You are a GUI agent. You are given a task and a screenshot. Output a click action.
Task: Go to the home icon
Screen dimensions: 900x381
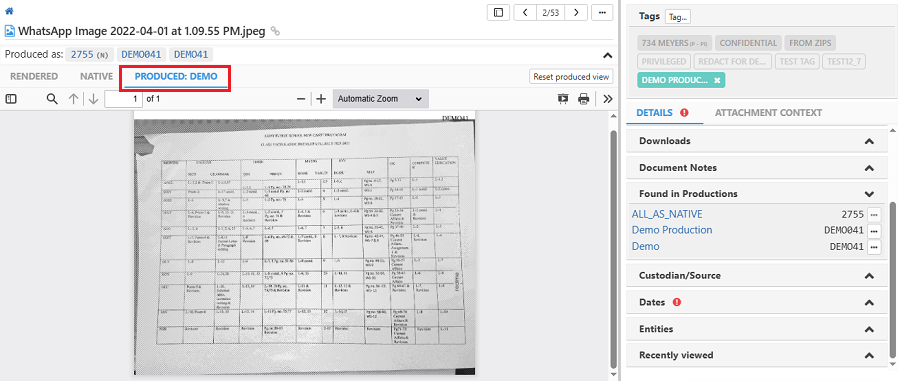click(9, 11)
